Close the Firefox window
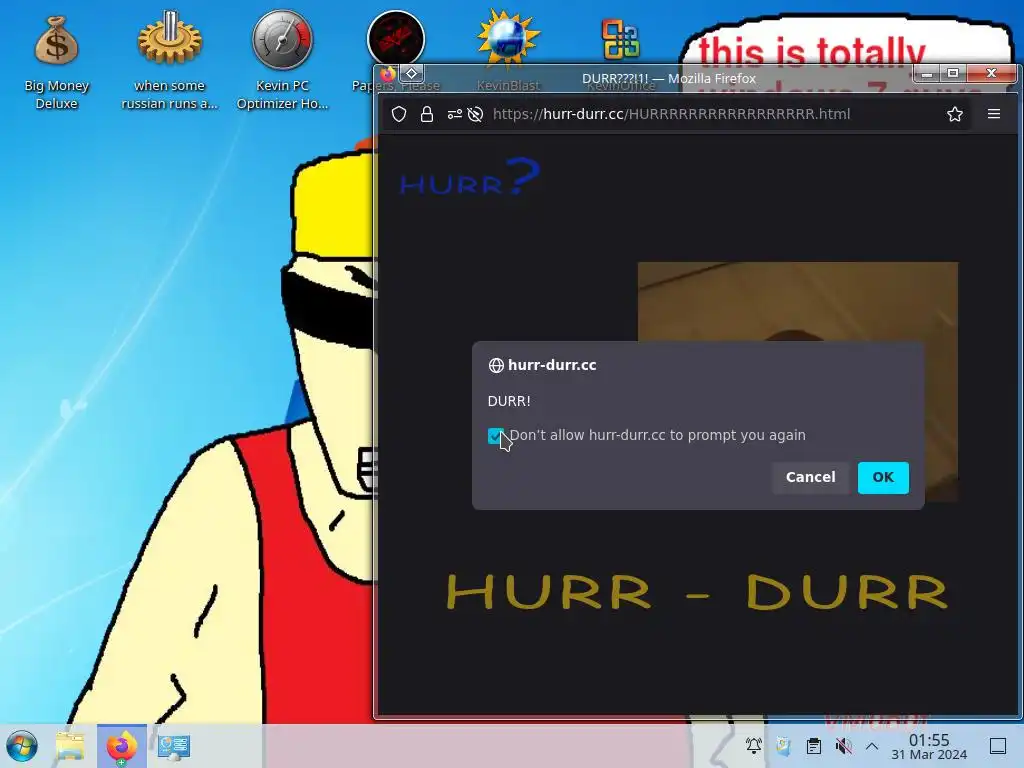Screen dimensions: 1024x768 991,73
